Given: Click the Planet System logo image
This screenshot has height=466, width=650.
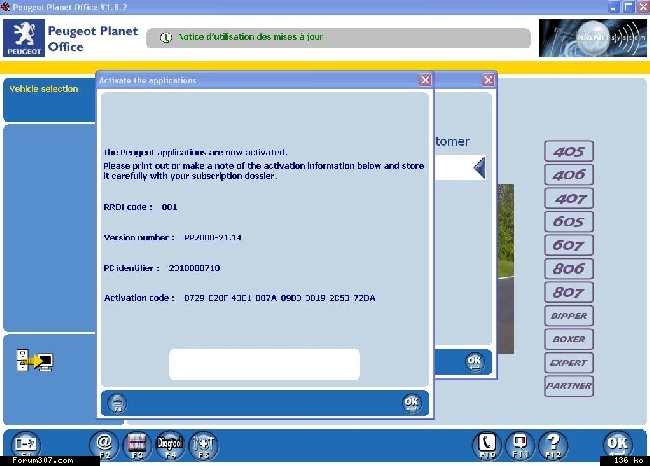Looking at the screenshot, I should pyautogui.click(x=592, y=38).
